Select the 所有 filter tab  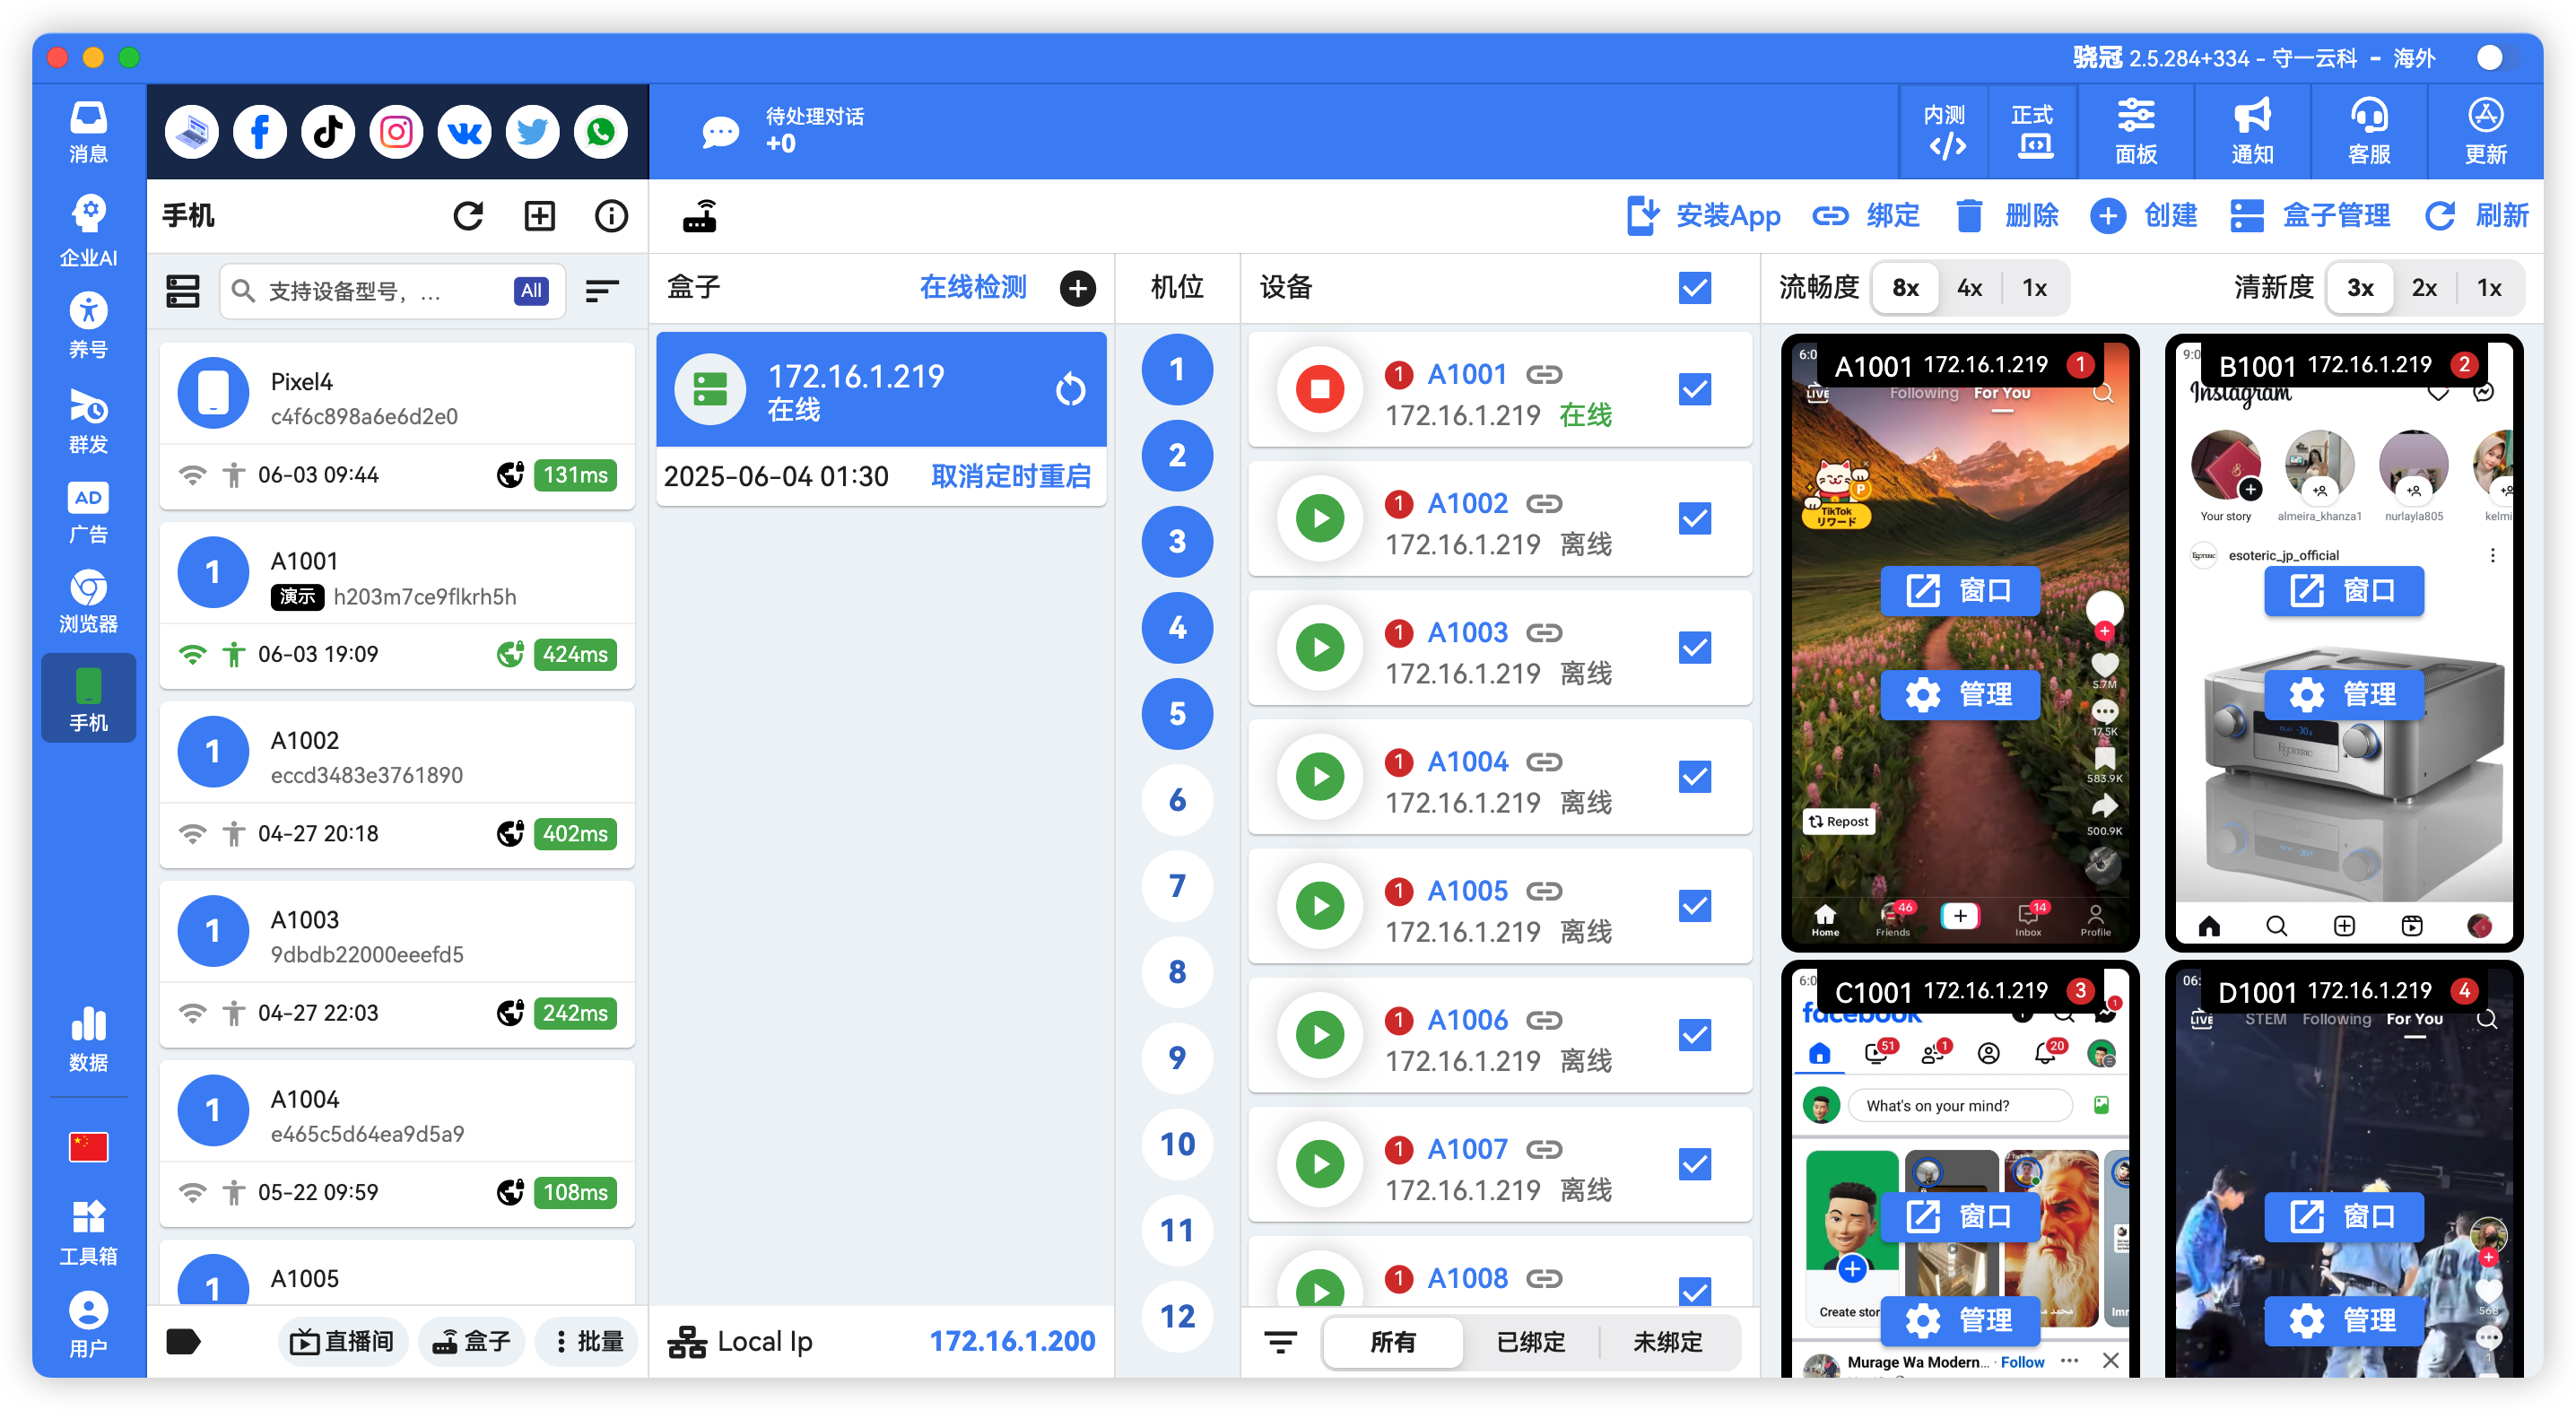click(x=1392, y=1342)
